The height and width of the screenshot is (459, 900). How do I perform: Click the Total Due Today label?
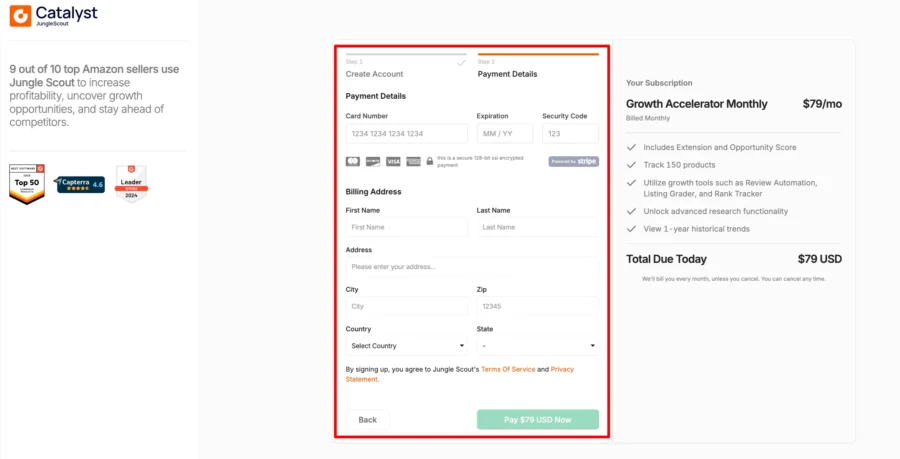coord(666,259)
